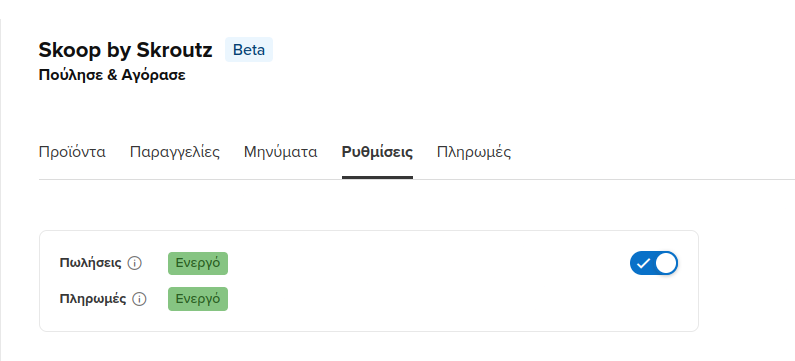The height and width of the screenshot is (361, 795).
Task: Click the dark underline below Ρυθμίσεις
Action: (377, 177)
